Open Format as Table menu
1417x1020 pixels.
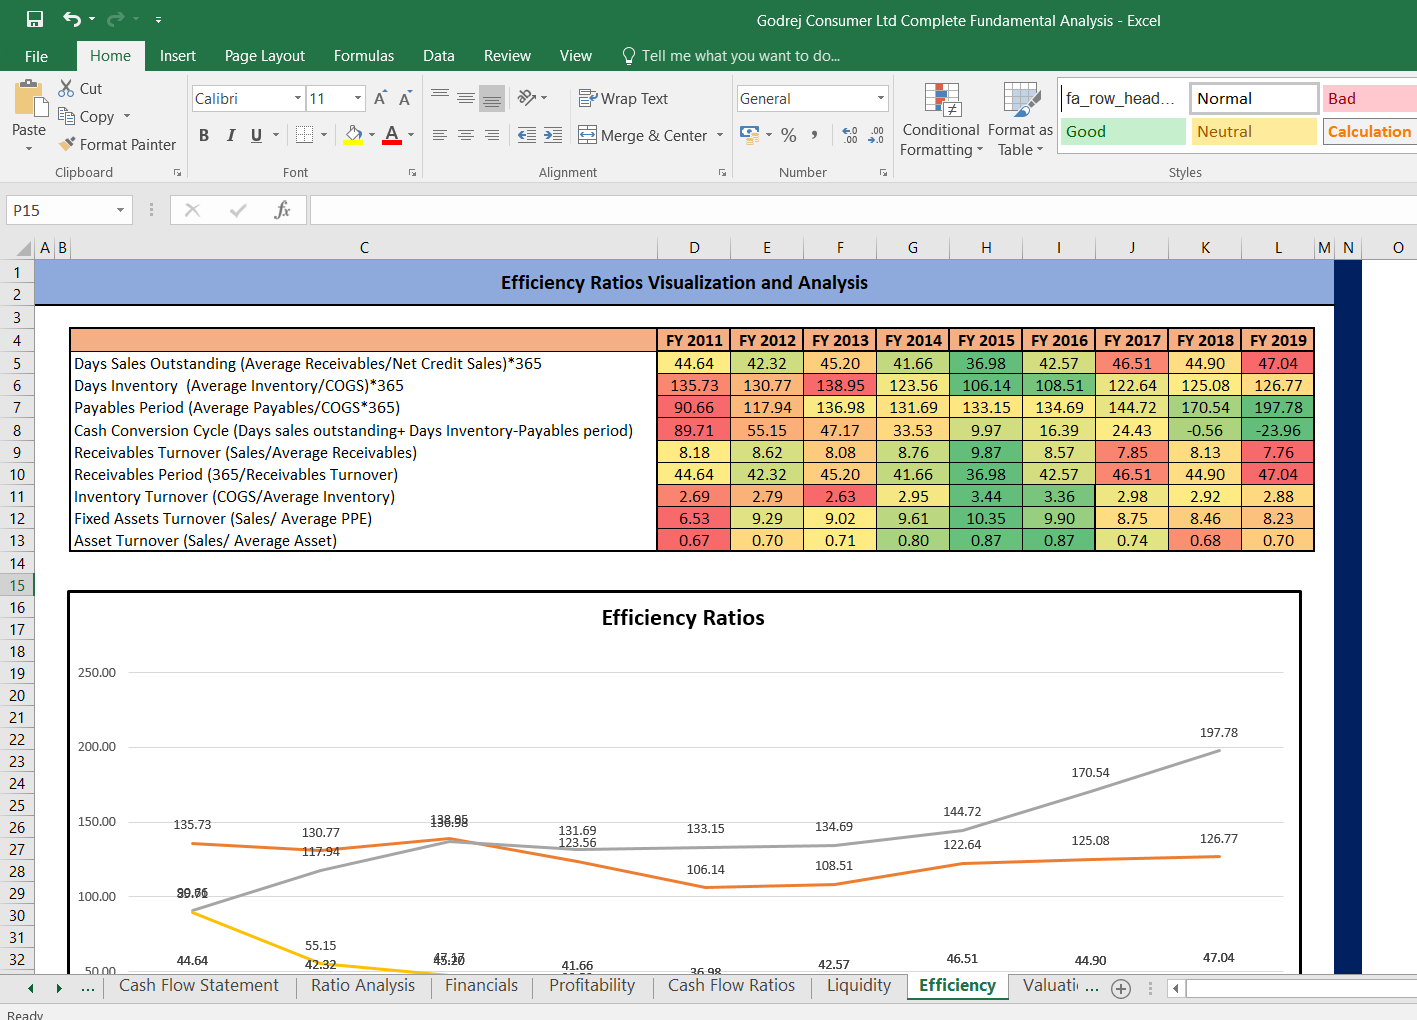click(x=1020, y=120)
